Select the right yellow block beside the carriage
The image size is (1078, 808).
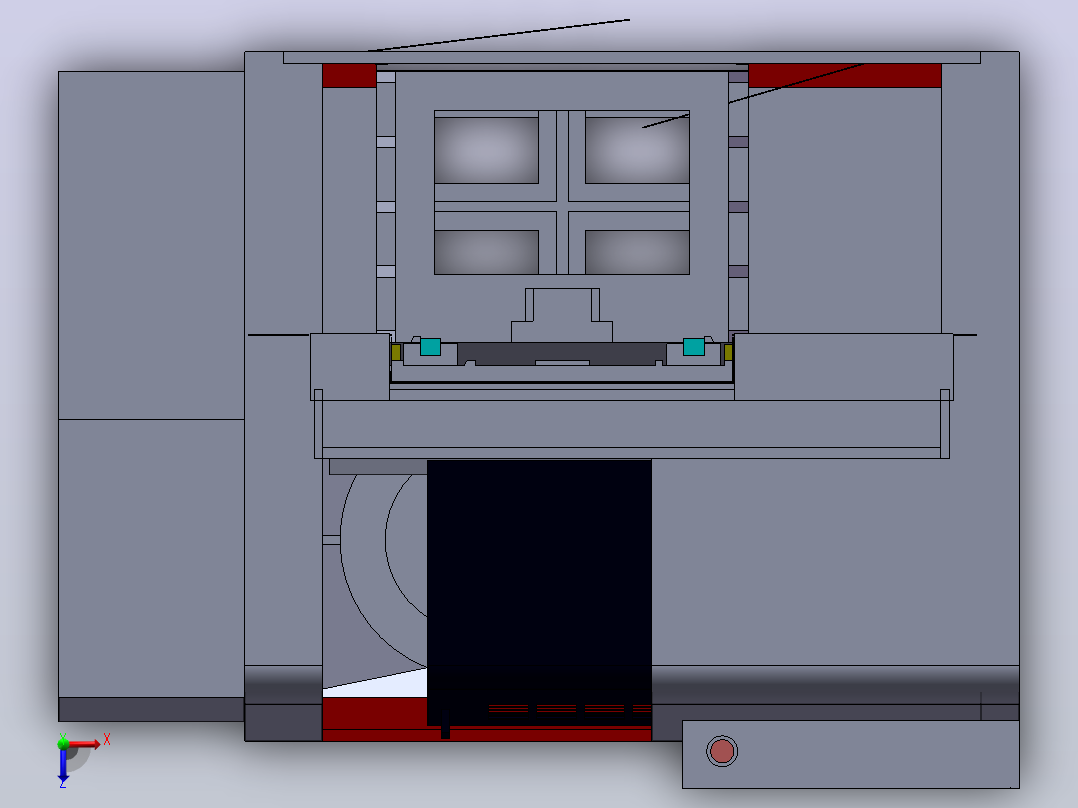[x=728, y=352]
